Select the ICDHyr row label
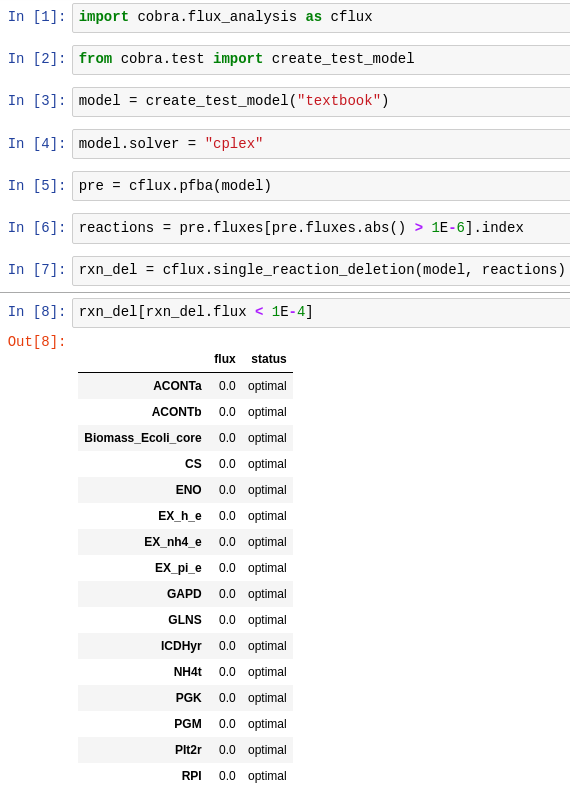 181,646
